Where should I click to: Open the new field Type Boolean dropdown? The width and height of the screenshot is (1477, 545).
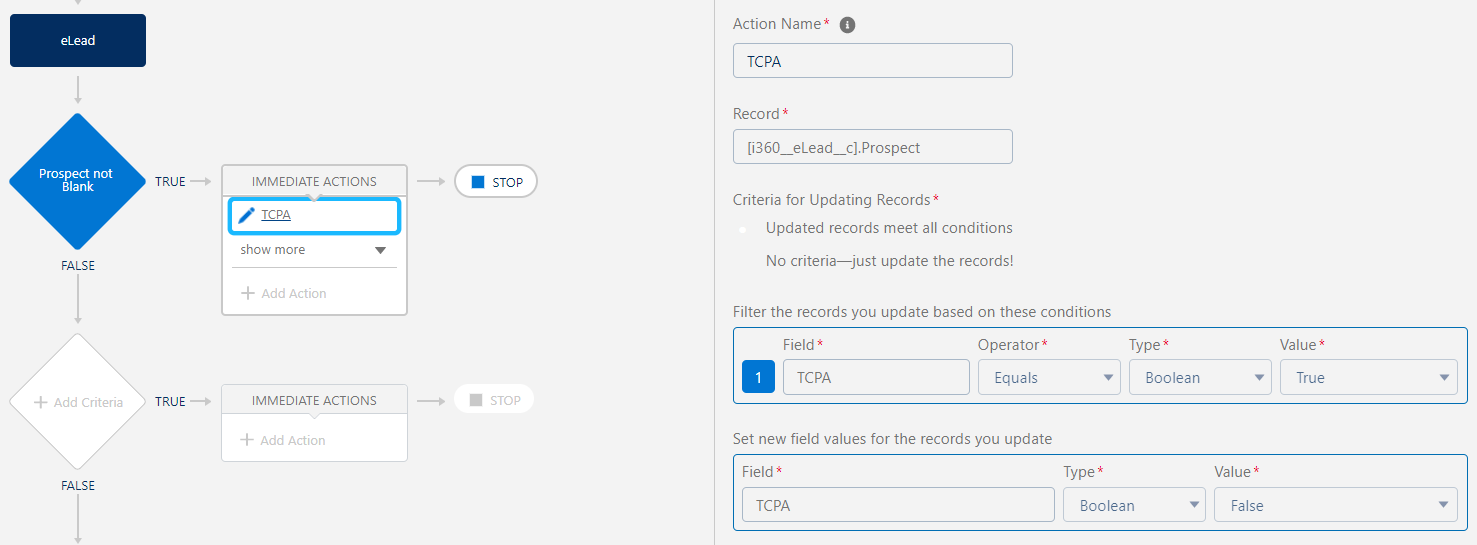(1134, 505)
